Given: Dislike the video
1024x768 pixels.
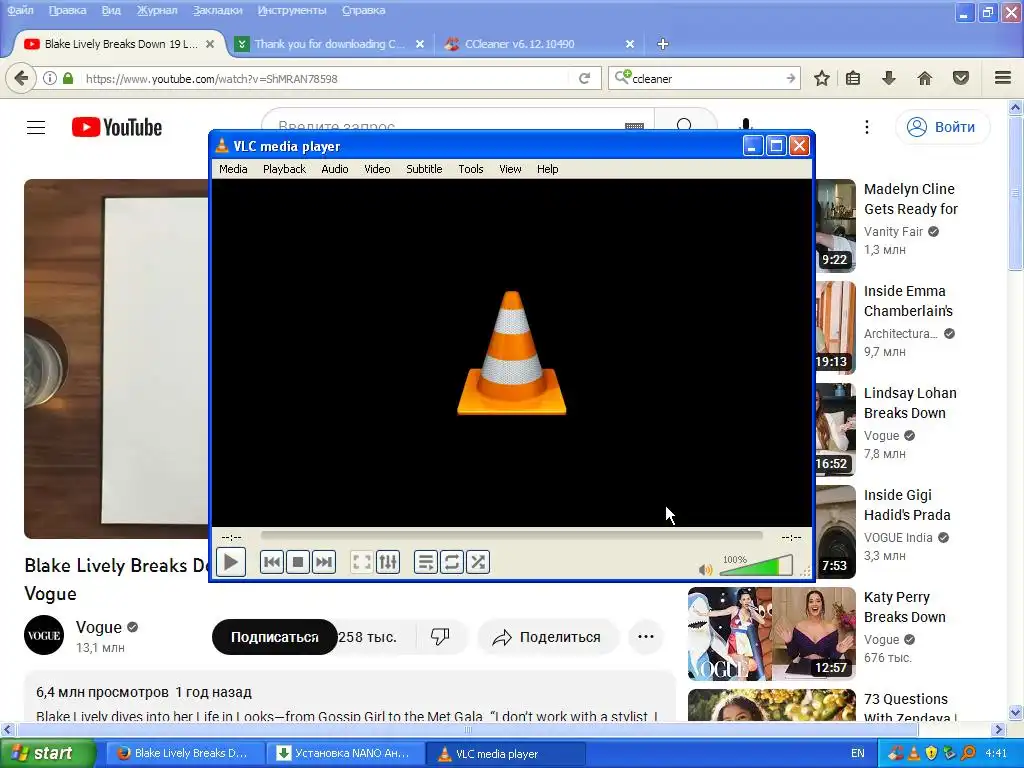Looking at the screenshot, I should [440, 637].
